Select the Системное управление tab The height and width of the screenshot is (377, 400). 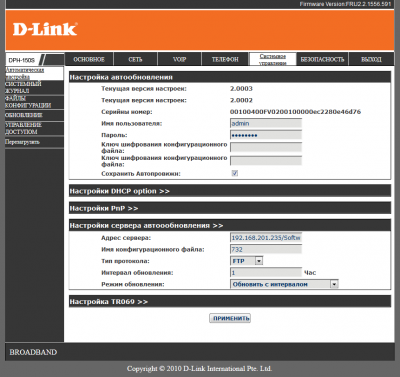[x=273, y=59]
